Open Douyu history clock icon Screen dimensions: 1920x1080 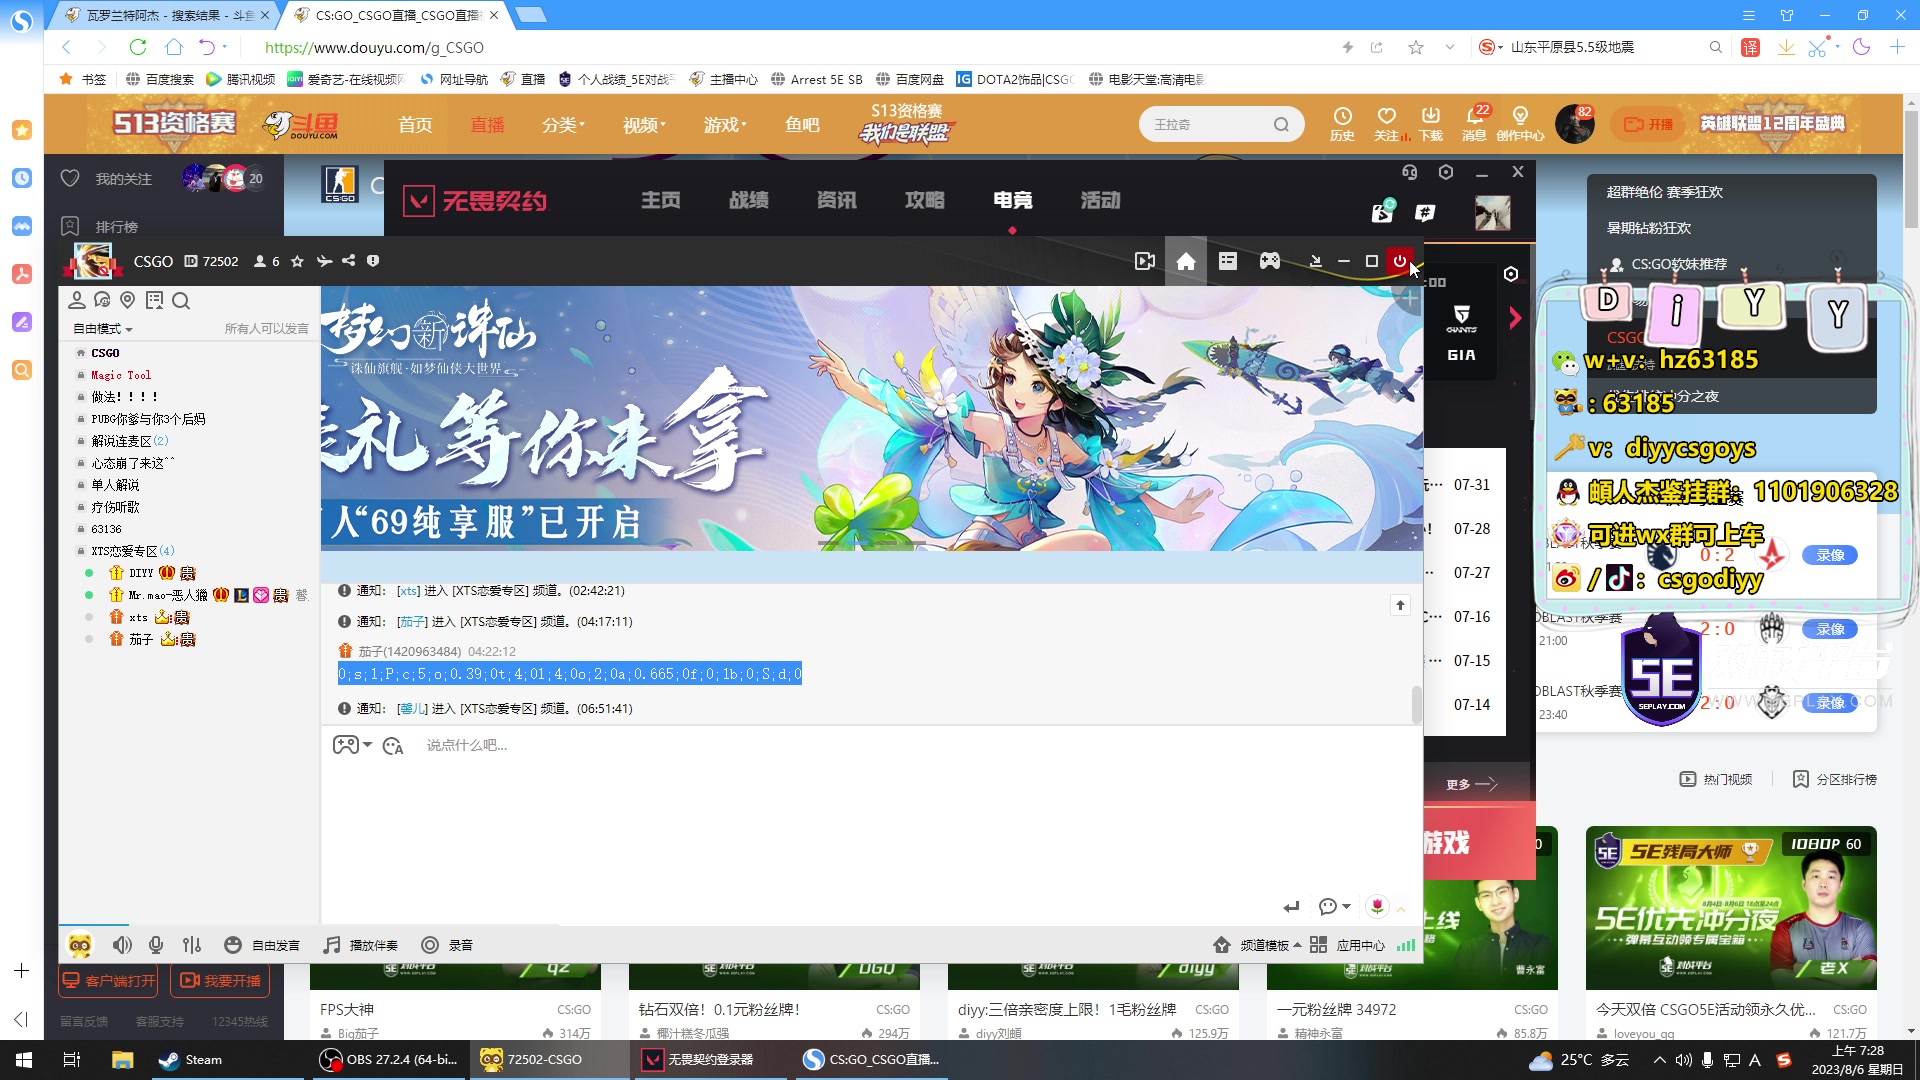point(1342,123)
